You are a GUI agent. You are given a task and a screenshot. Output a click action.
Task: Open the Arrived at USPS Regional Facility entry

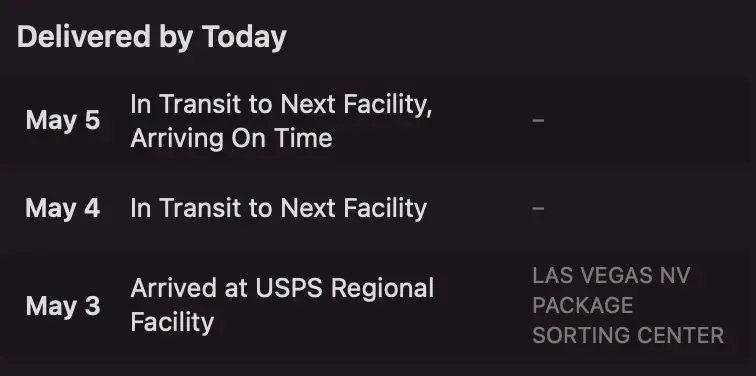pos(378,306)
